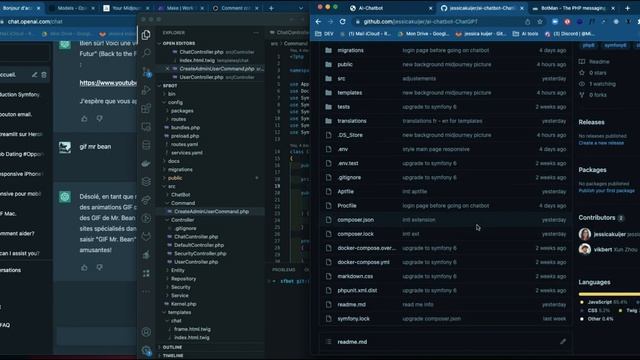The height and width of the screenshot is (360, 640).
Task: Open composer.json in GitHub file list
Action: (356, 220)
